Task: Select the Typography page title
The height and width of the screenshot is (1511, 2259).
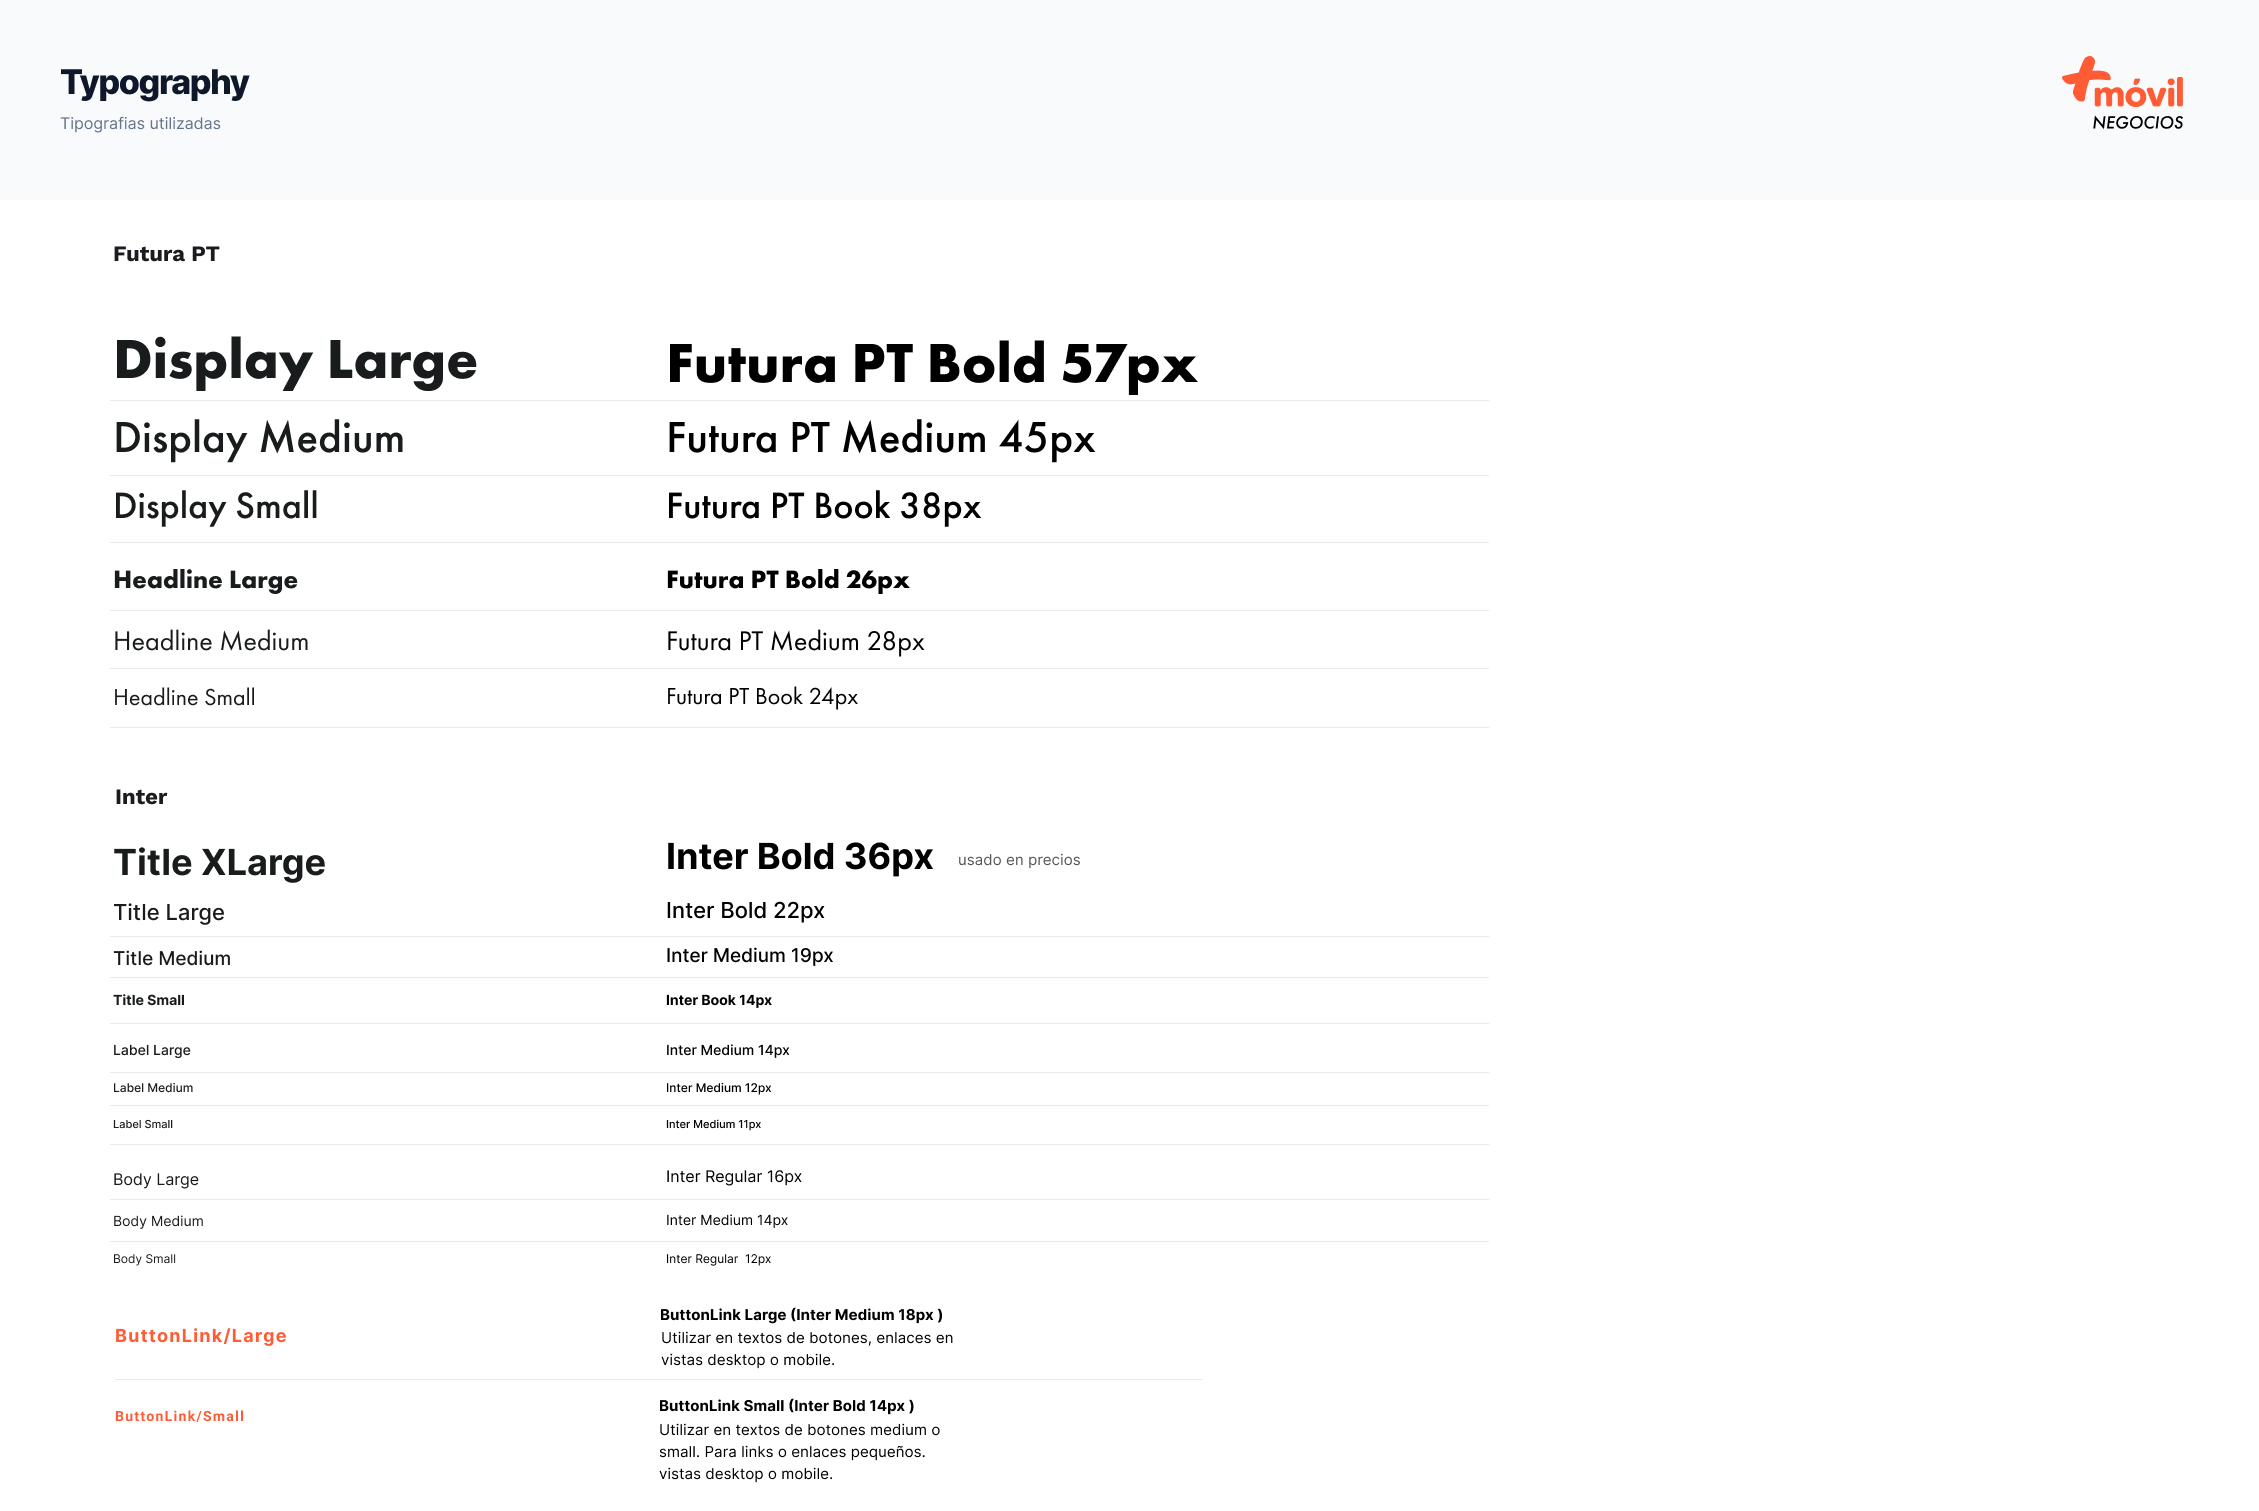Action: pyautogui.click(x=154, y=83)
